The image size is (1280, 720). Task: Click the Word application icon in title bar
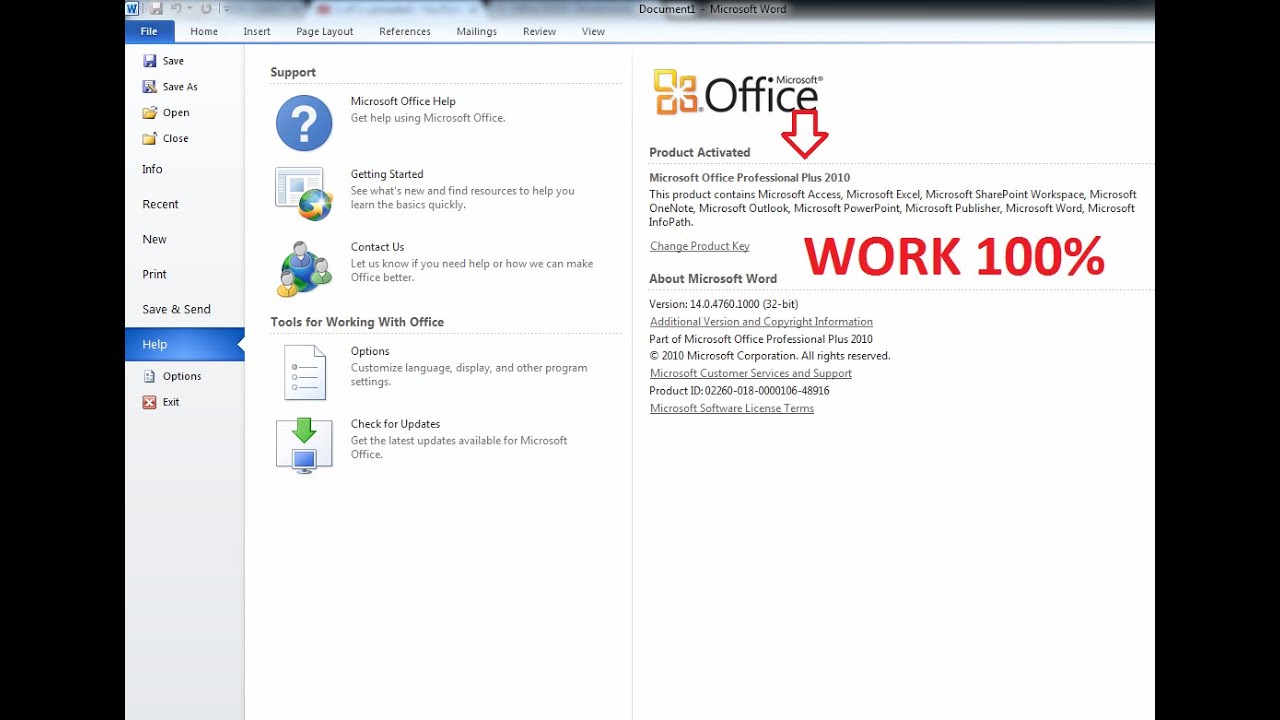pos(133,9)
